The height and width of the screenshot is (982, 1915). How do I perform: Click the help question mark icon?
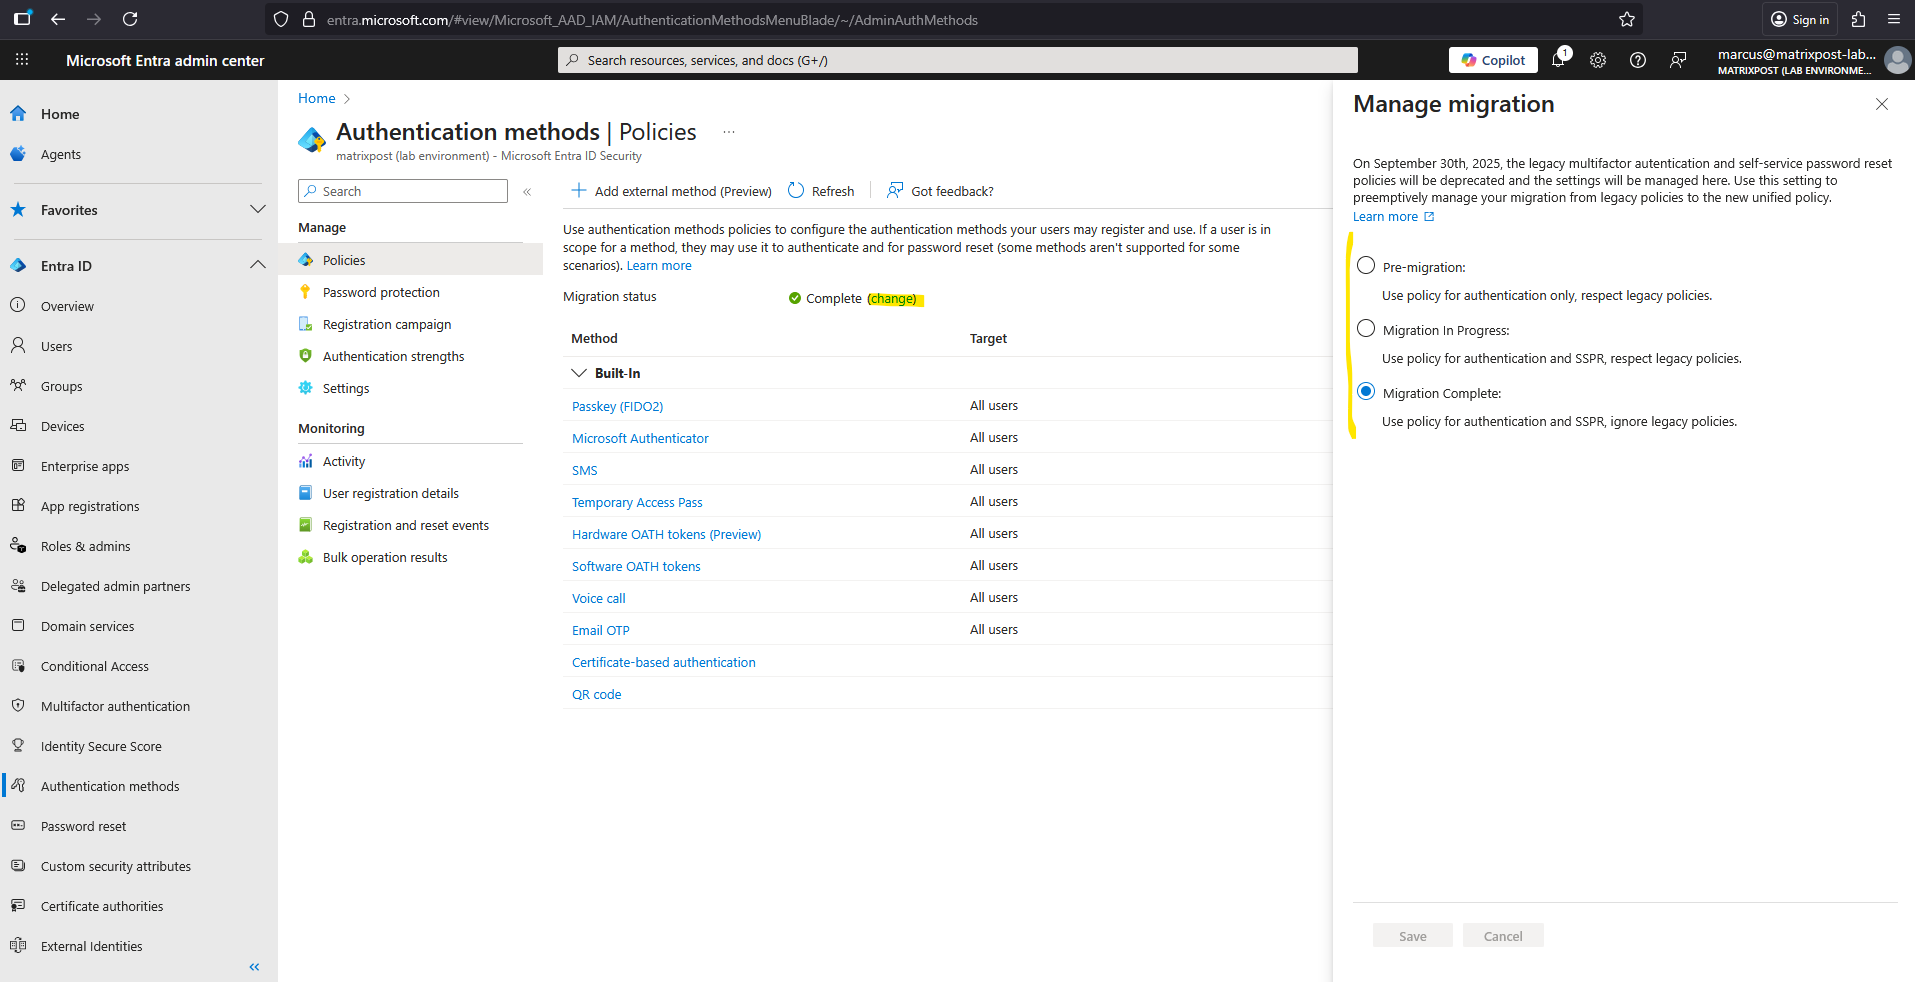pyautogui.click(x=1638, y=60)
